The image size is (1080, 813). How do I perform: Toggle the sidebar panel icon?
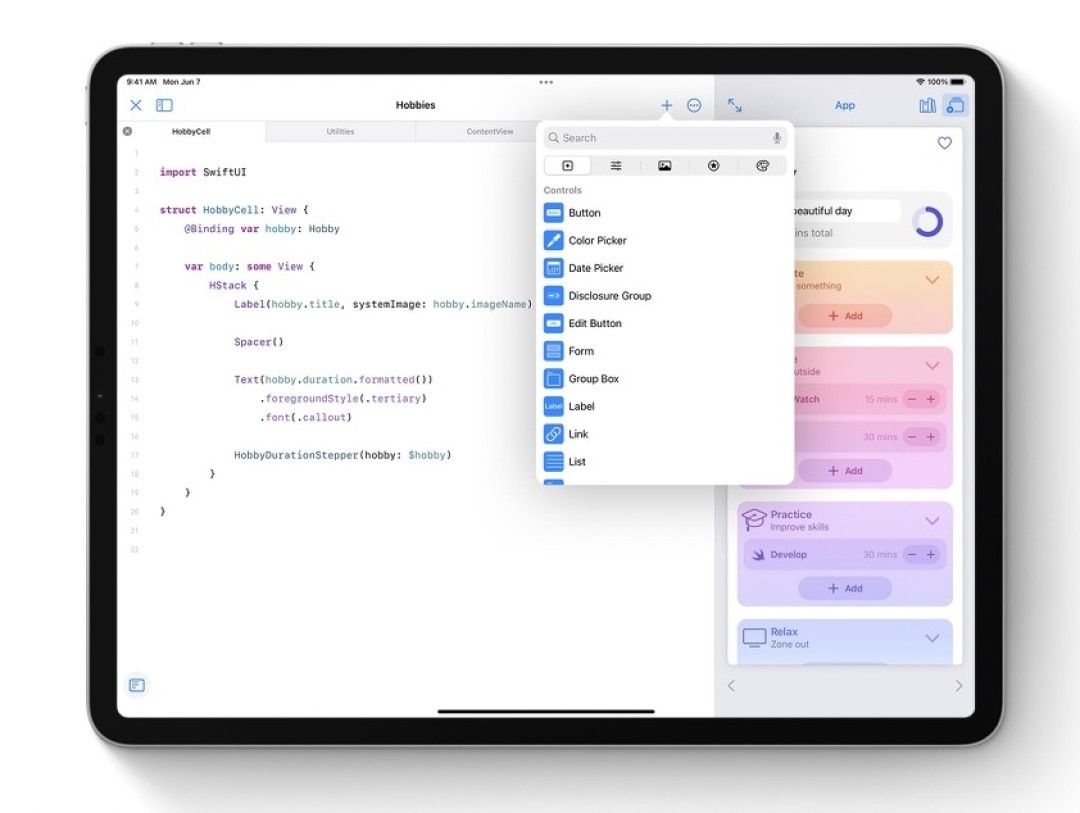pos(164,105)
